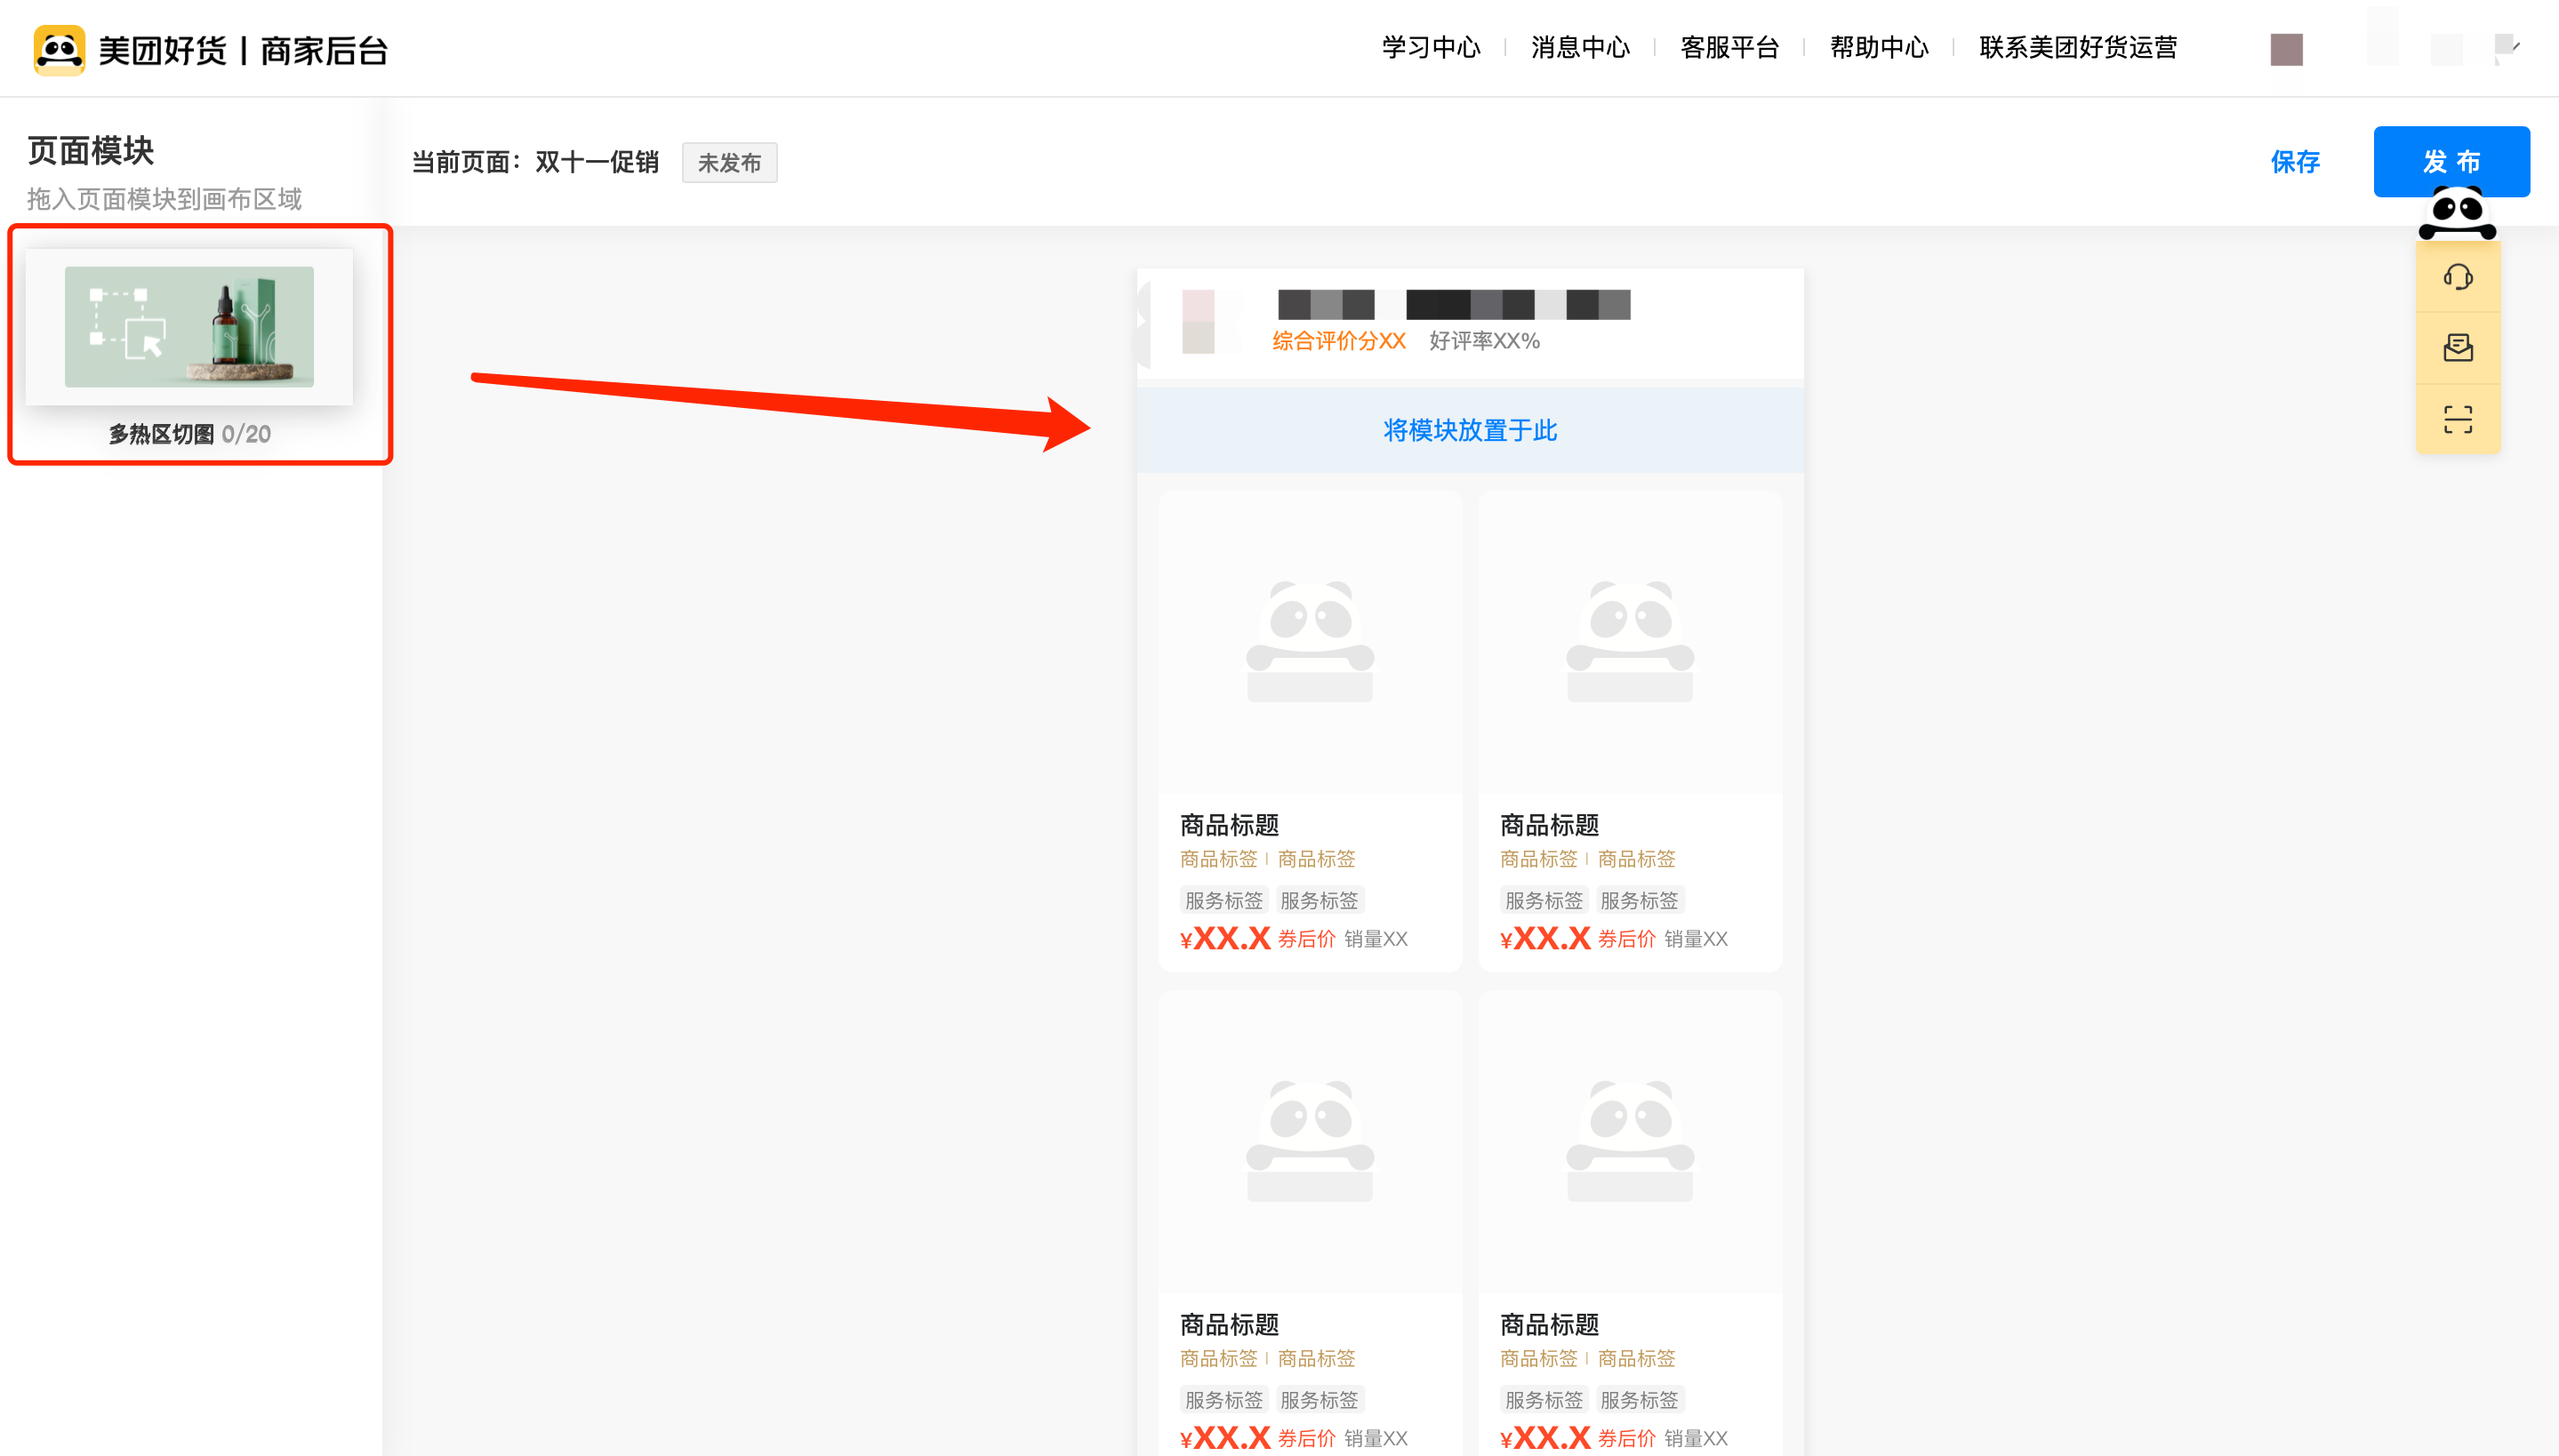Click the 未发布 status tag
Viewport: 2559px width, 1456px height.
tap(729, 163)
